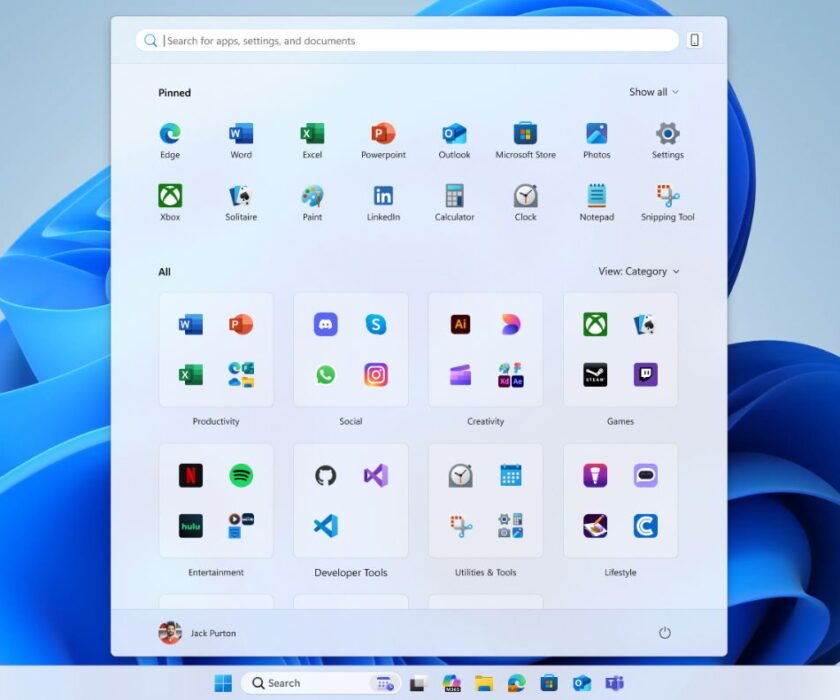Open pinned Snipping Tool app
840x700 pixels.
668,196
